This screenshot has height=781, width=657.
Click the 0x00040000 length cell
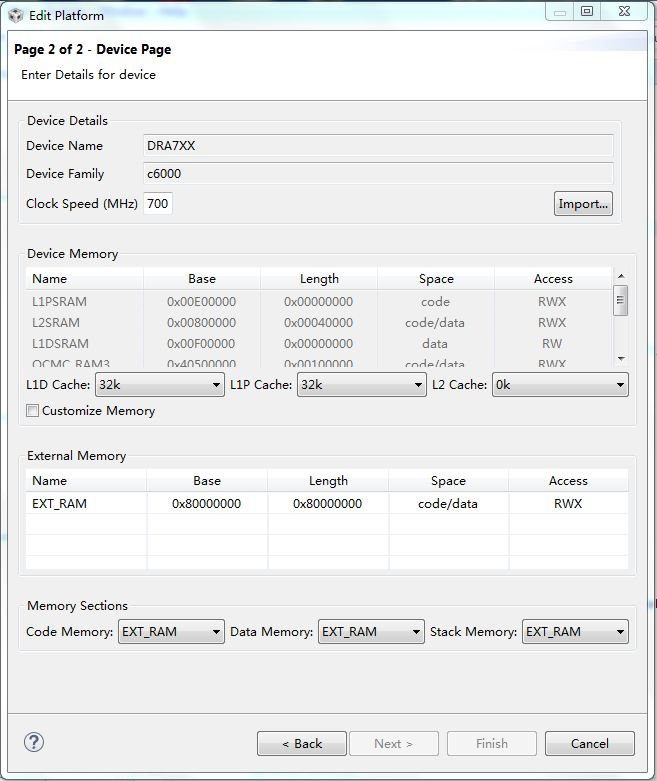click(318, 322)
